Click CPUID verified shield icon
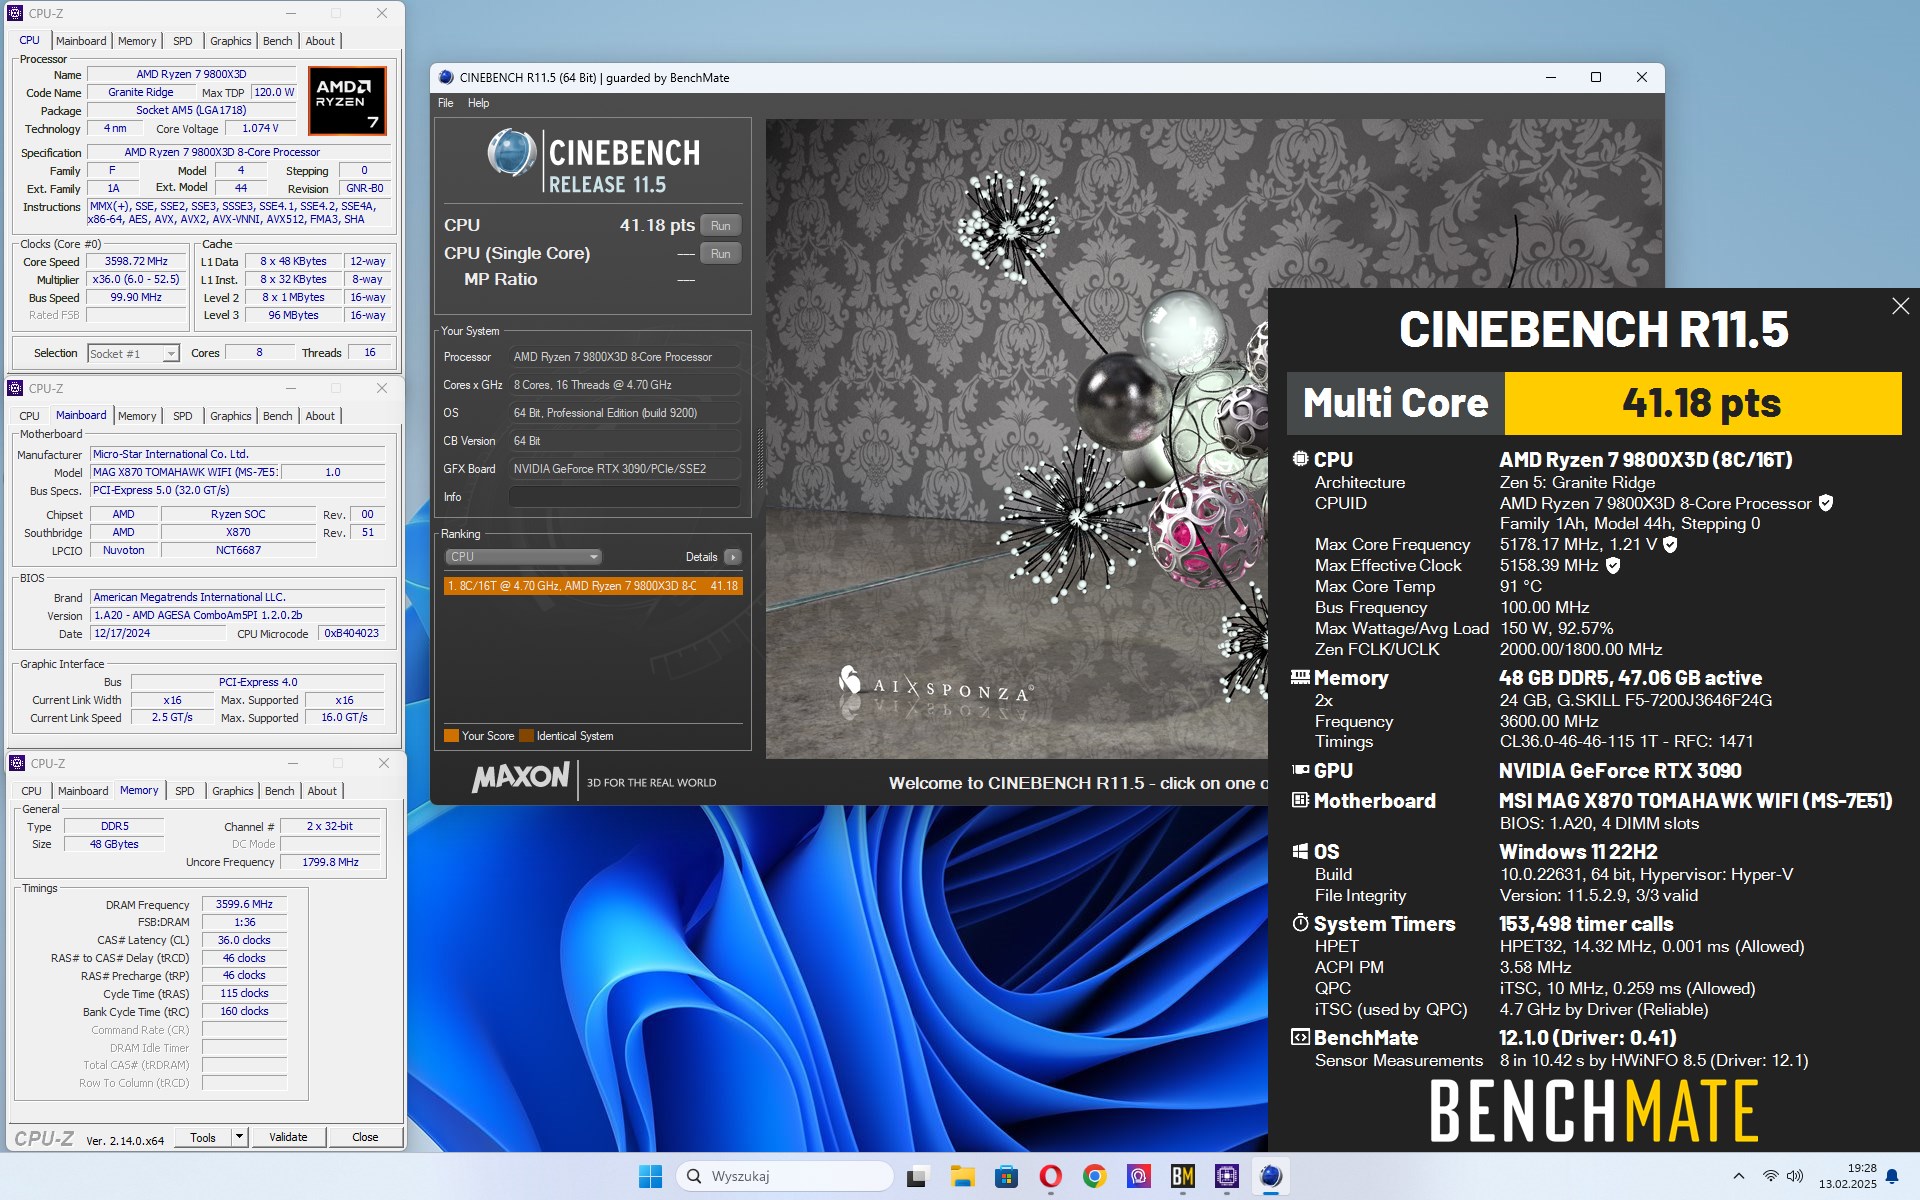This screenshot has height=1200, width=1920. click(1825, 503)
